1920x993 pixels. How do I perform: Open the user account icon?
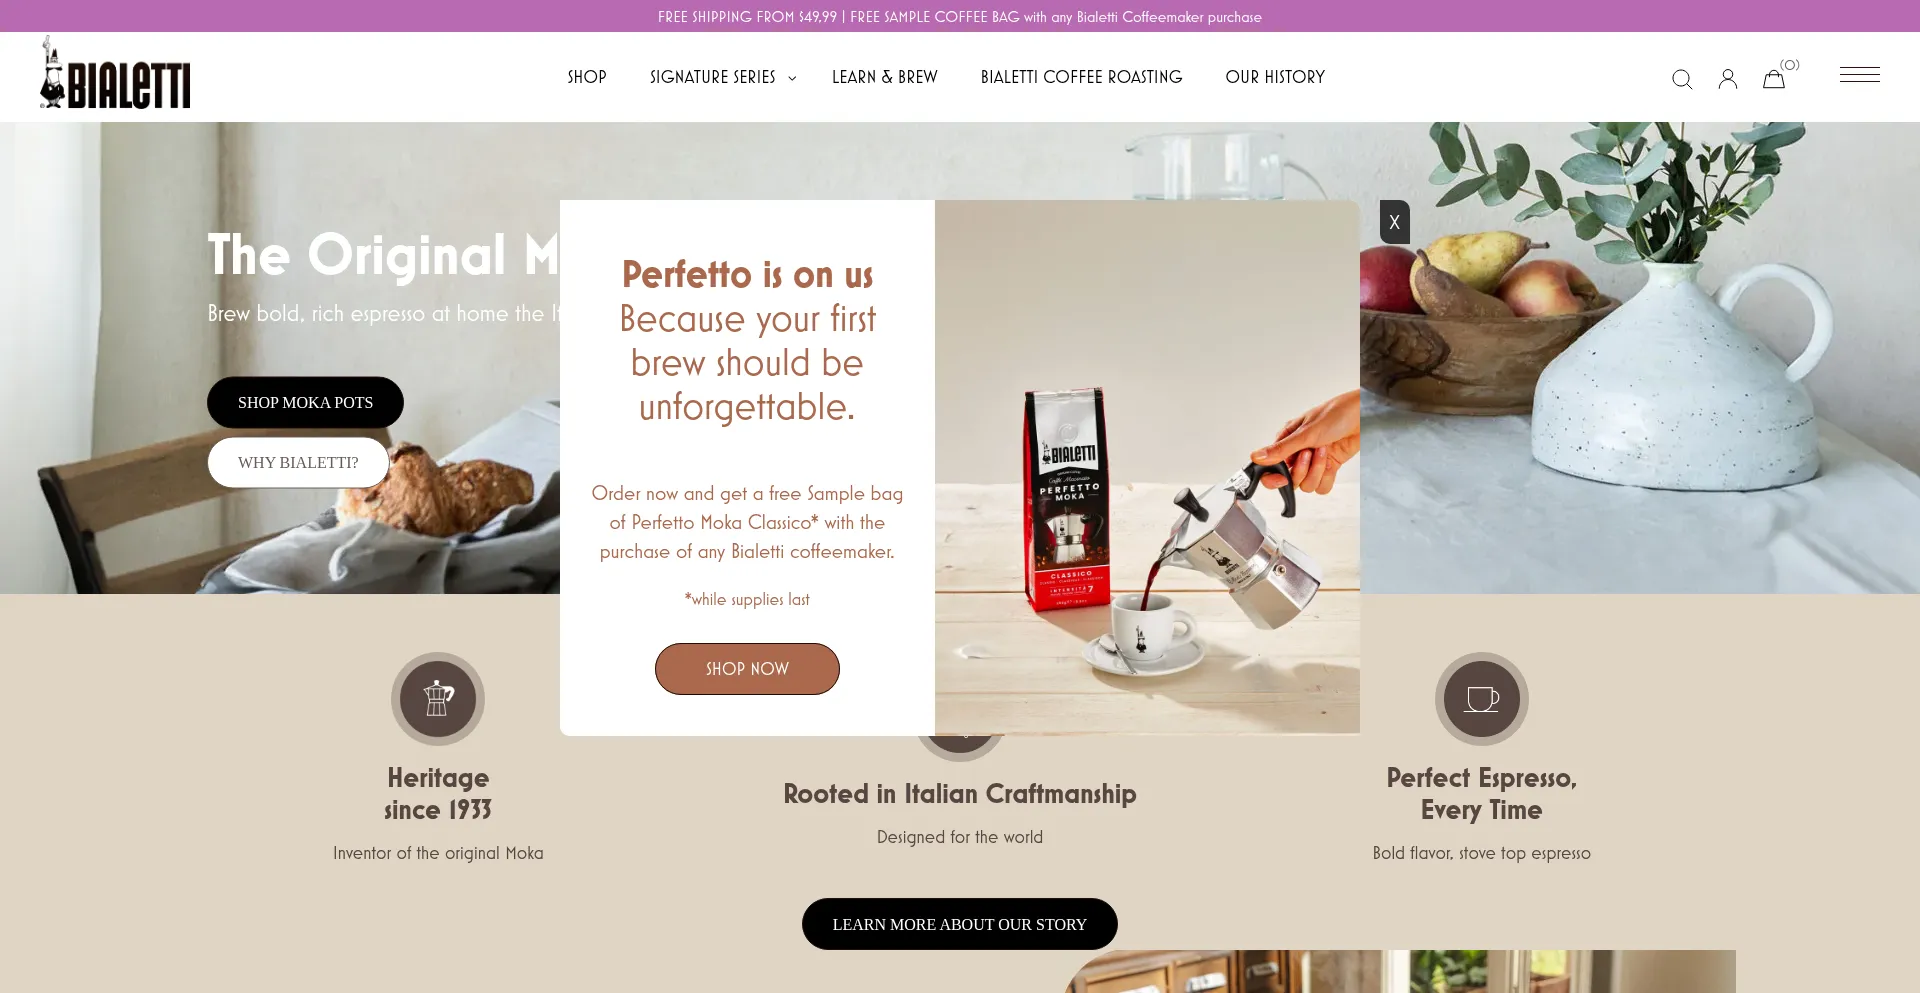(1728, 79)
